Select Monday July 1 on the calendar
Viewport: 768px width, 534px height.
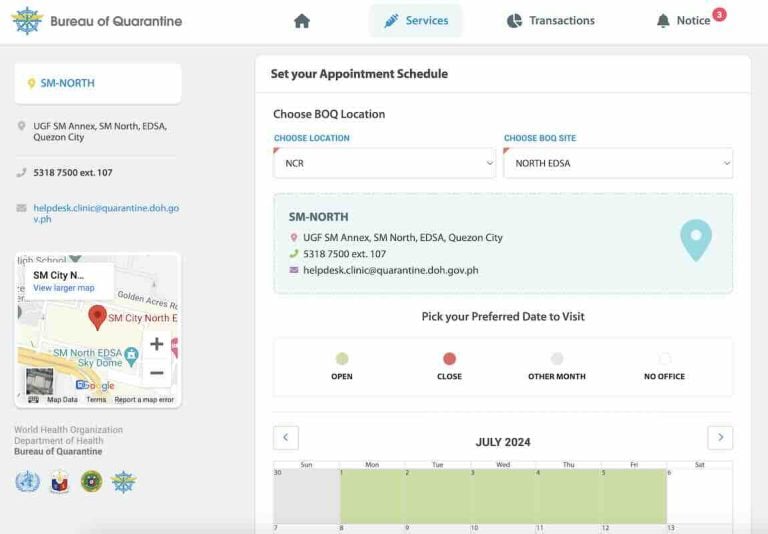pos(372,496)
